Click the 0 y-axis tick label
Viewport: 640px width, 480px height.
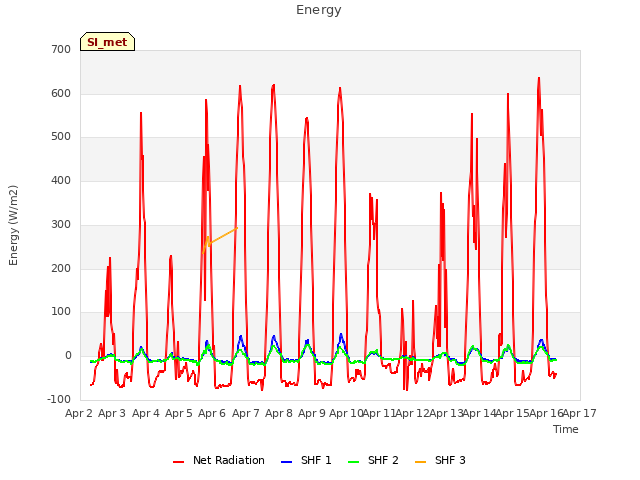pos(68,356)
